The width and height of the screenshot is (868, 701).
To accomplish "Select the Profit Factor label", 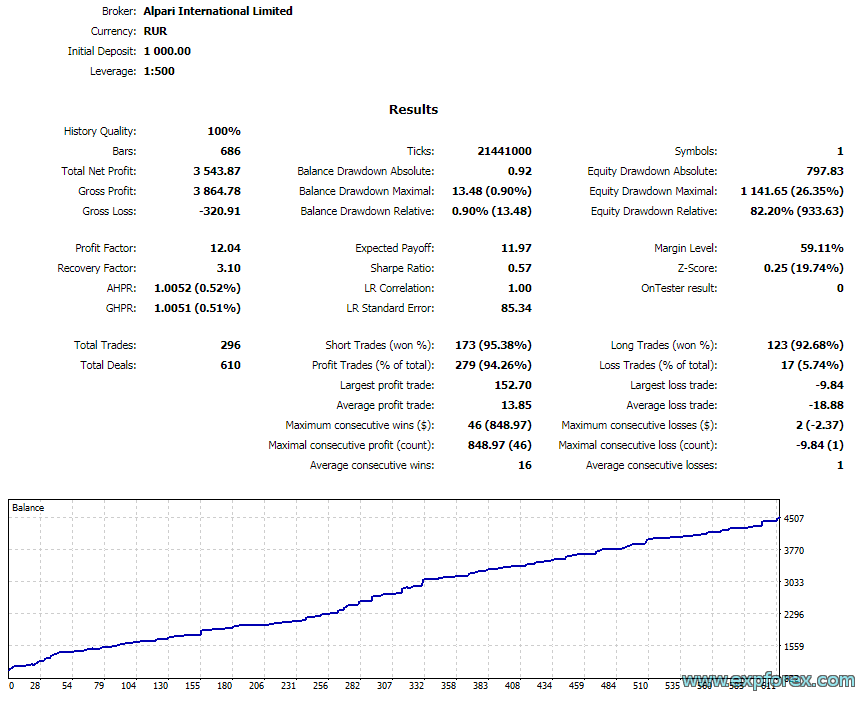I will [x=106, y=248].
